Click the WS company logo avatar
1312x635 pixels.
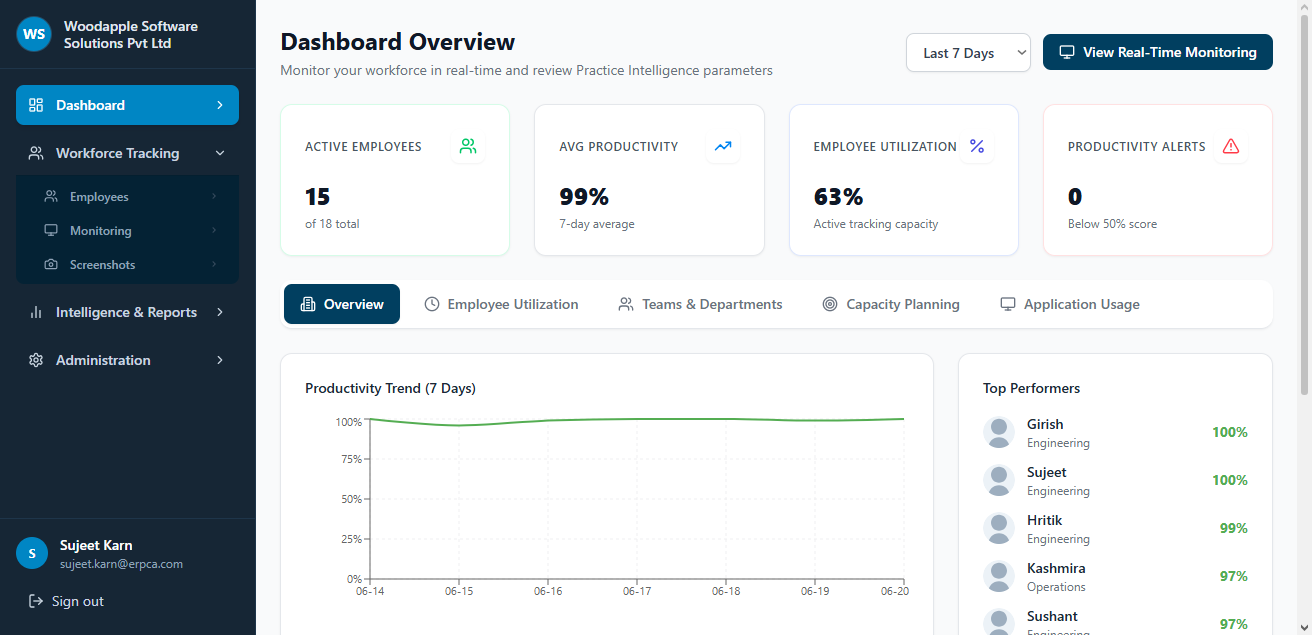click(34, 34)
